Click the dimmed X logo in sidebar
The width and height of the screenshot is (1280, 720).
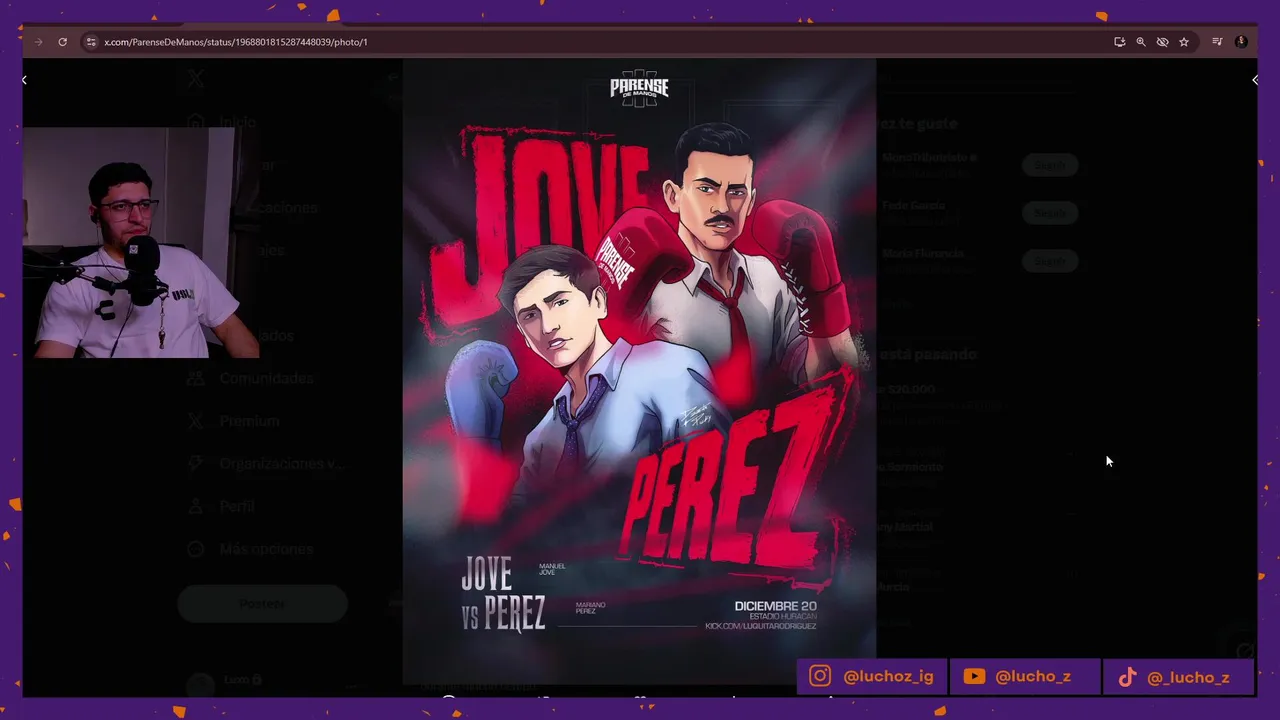tap(196, 79)
